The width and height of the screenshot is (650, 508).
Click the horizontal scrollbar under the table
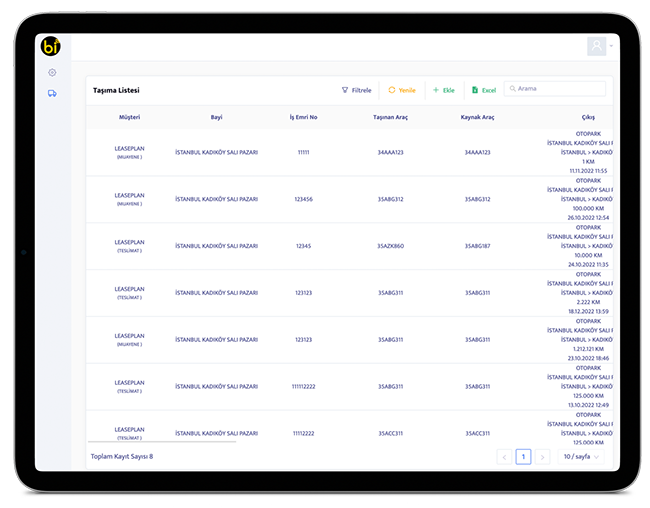point(162,442)
